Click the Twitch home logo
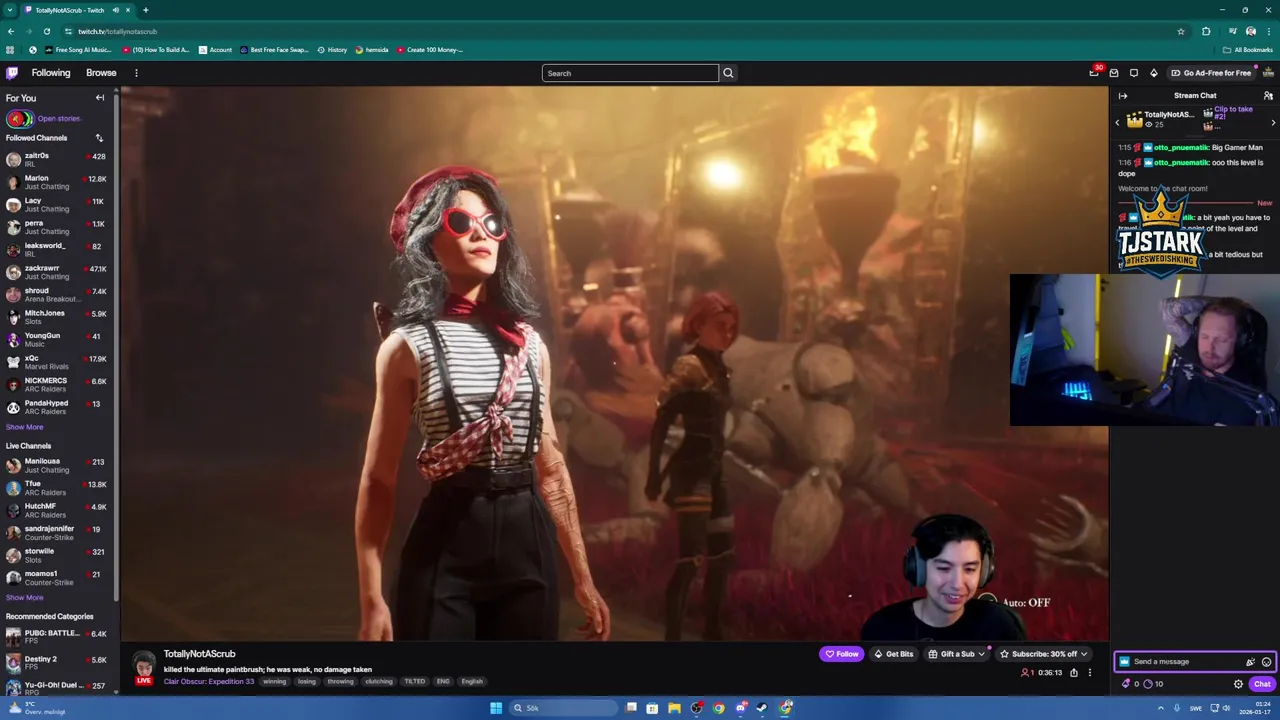1280x720 pixels. click(x=12, y=73)
